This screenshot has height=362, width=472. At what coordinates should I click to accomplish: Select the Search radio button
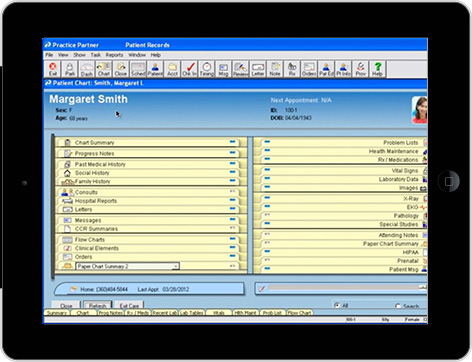(x=398, y=306)
